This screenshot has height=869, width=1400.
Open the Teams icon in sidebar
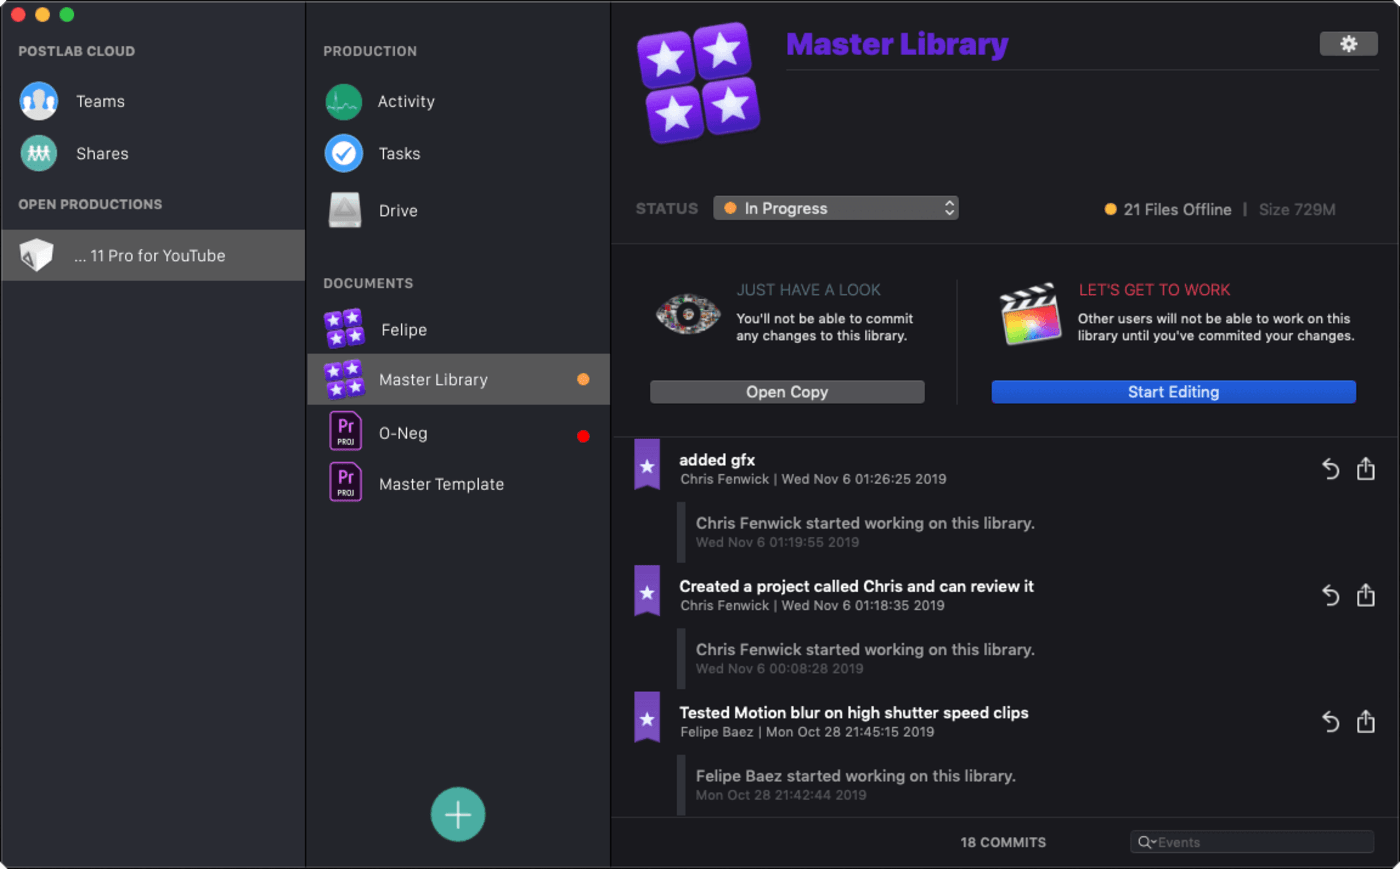coord(39,102)
